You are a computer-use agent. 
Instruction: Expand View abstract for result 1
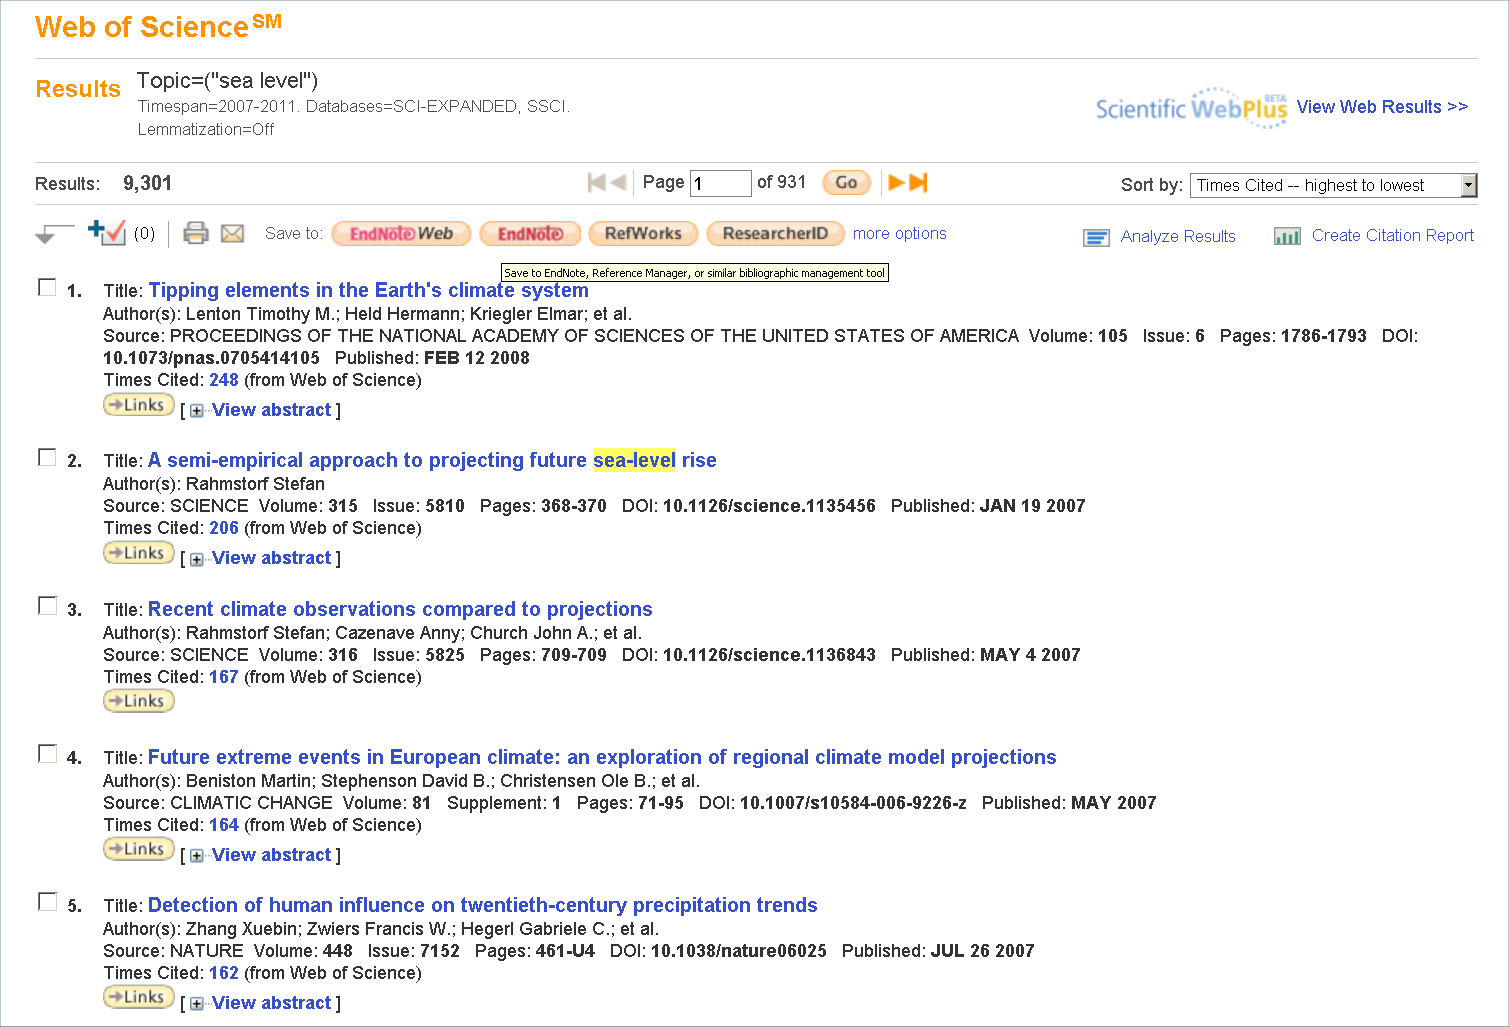click(271, 410)
